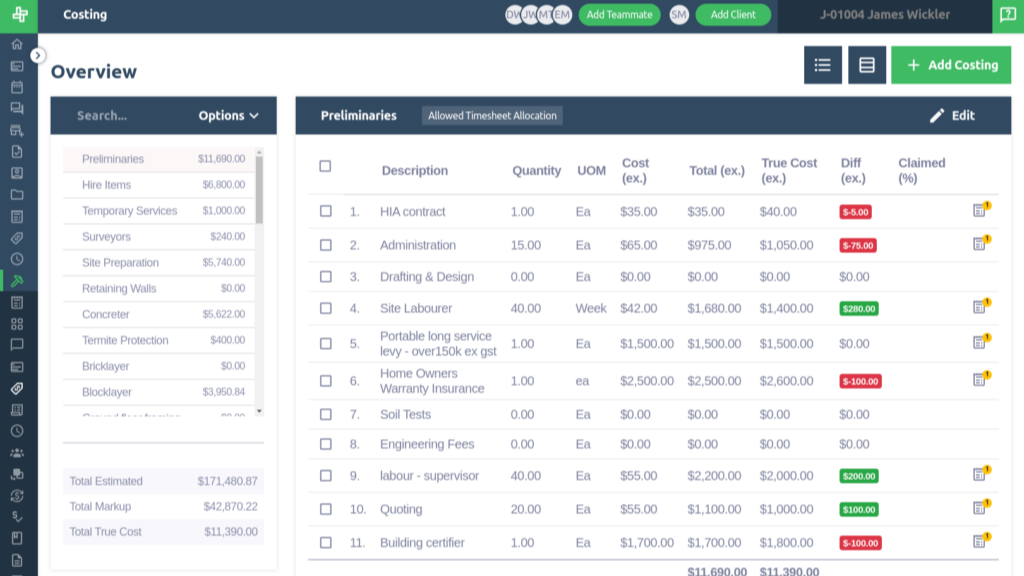Click the pencil Edit icon
Screen dimensions: 1024x576
click(x=937, y=116)
